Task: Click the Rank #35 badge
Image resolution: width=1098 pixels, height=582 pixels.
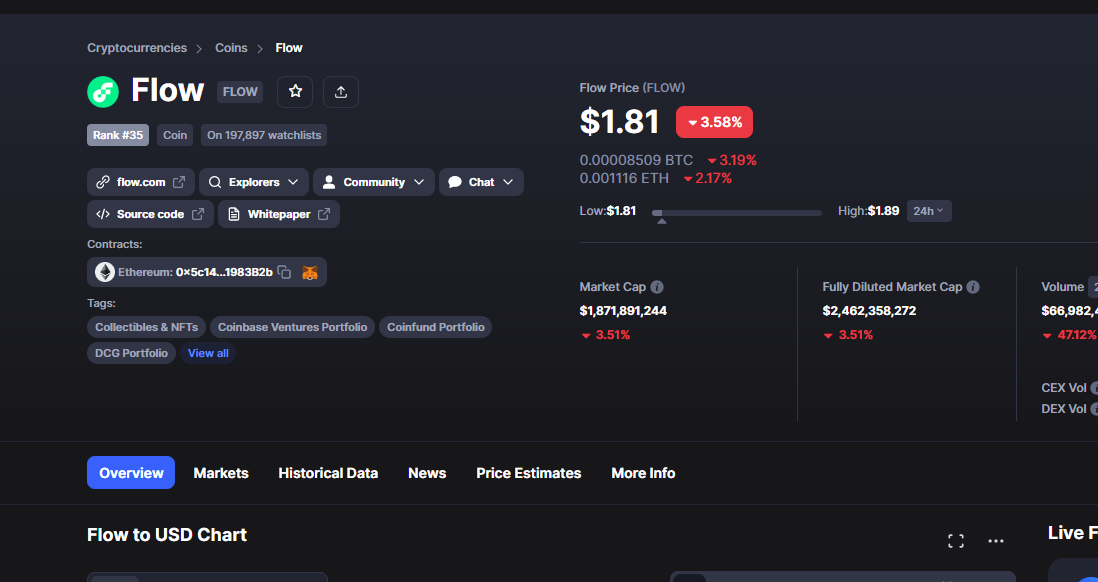Action: coord(118,135)
